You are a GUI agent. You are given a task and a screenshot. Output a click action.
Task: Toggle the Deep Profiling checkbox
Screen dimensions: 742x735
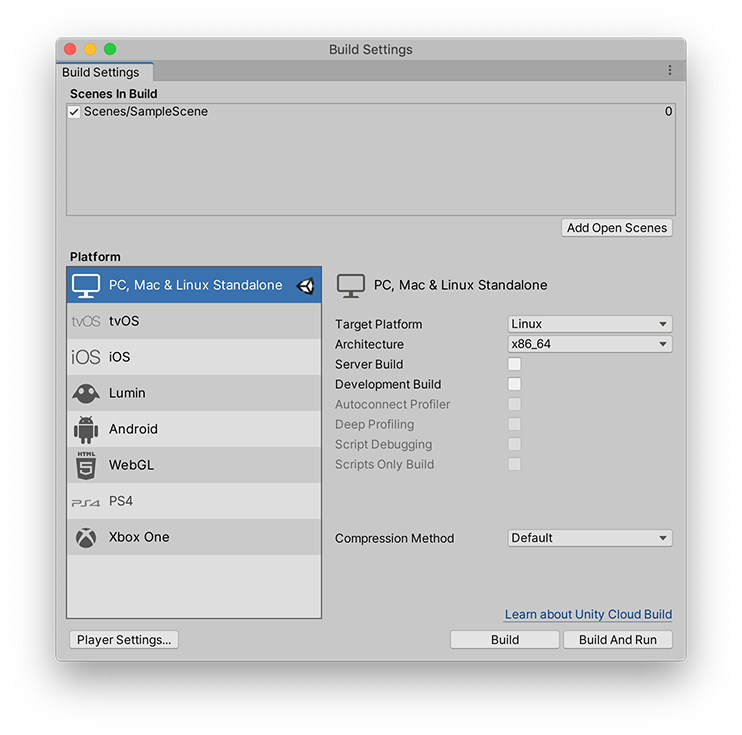pyautogui.click(x=514, y=424)
